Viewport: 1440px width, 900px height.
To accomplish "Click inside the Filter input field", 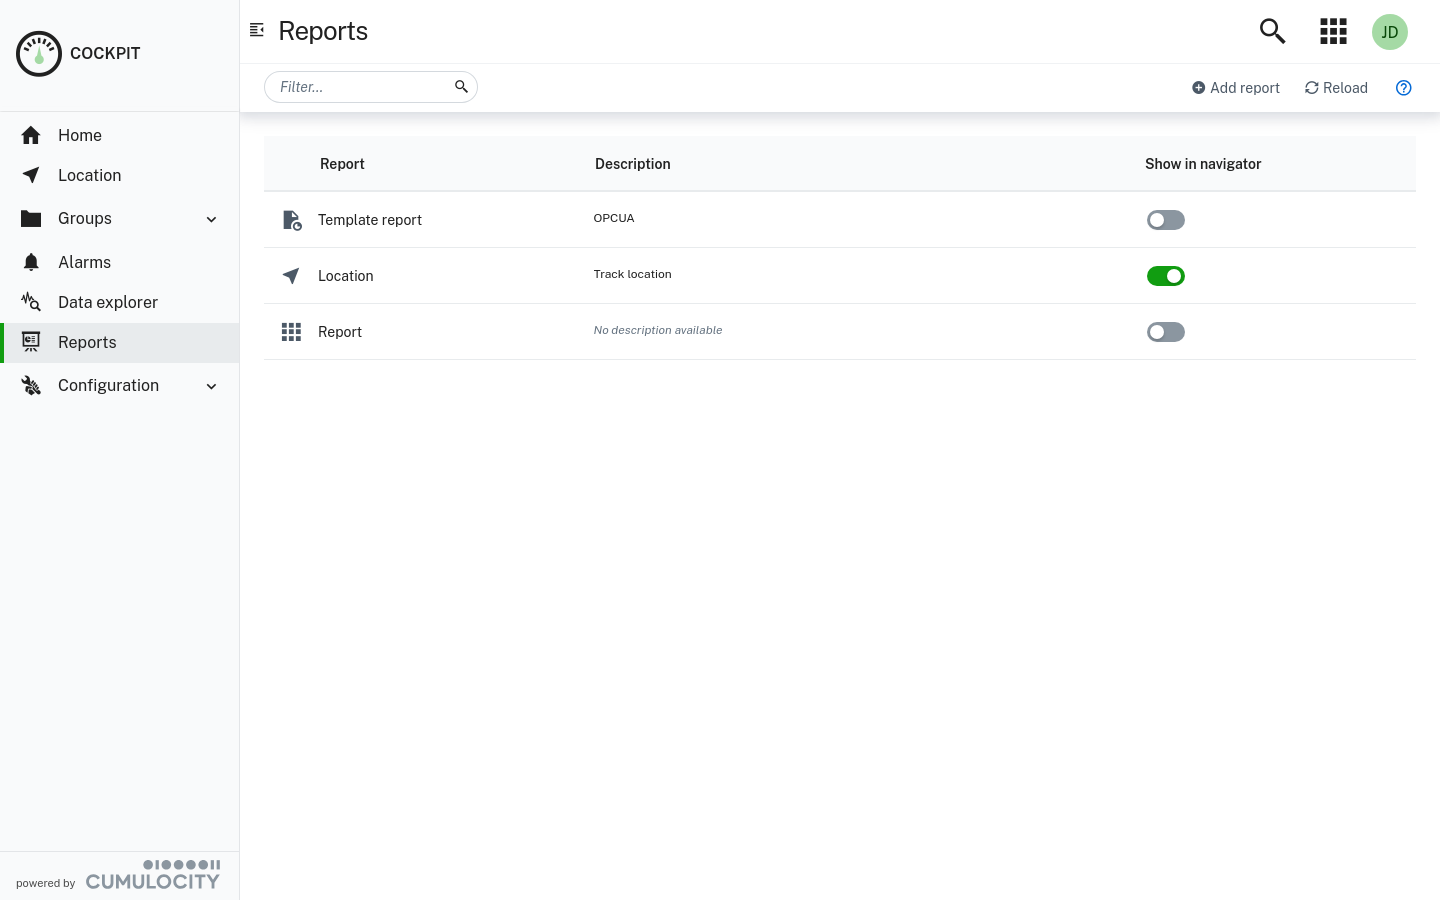I will click(360, 87).
